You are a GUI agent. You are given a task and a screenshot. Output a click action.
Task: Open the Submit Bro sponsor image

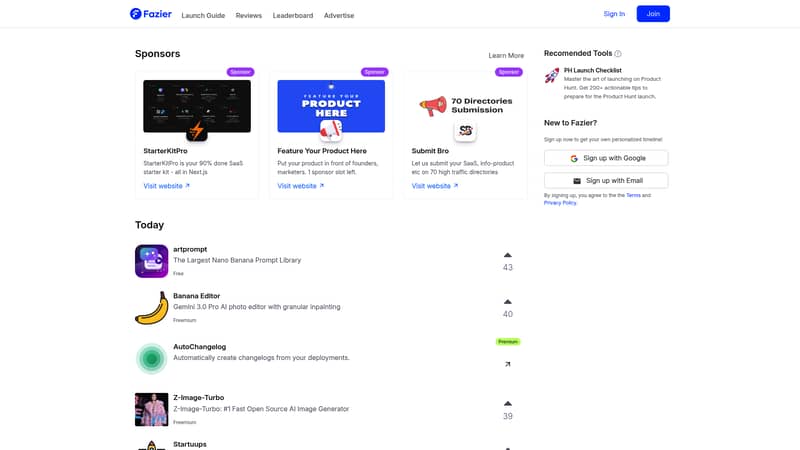[465, 106]
